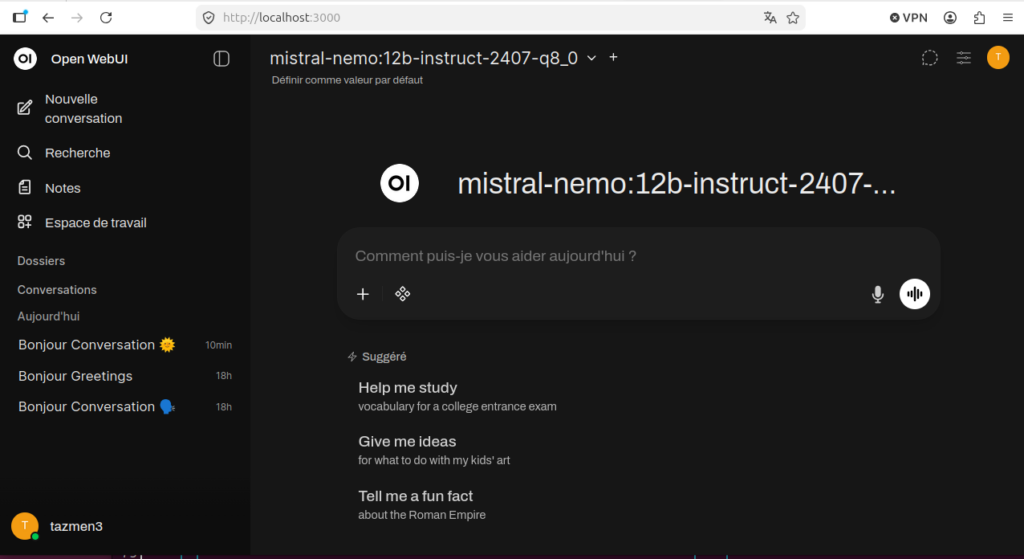Add another model with plus icon

[613, 57]
